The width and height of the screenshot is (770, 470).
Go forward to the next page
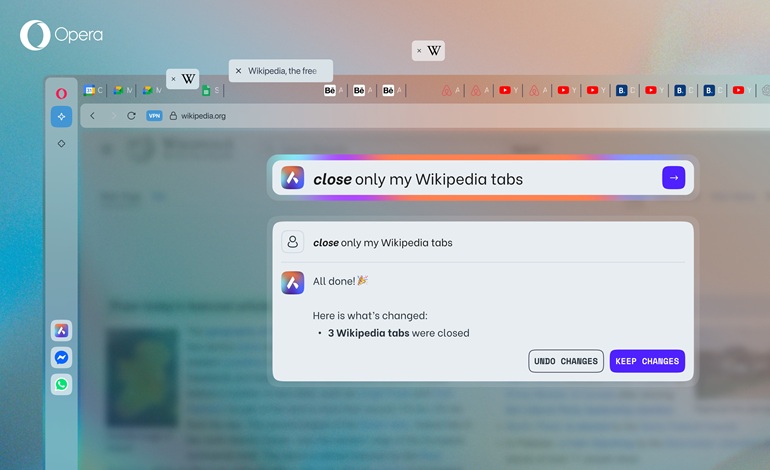coord(113,116)
